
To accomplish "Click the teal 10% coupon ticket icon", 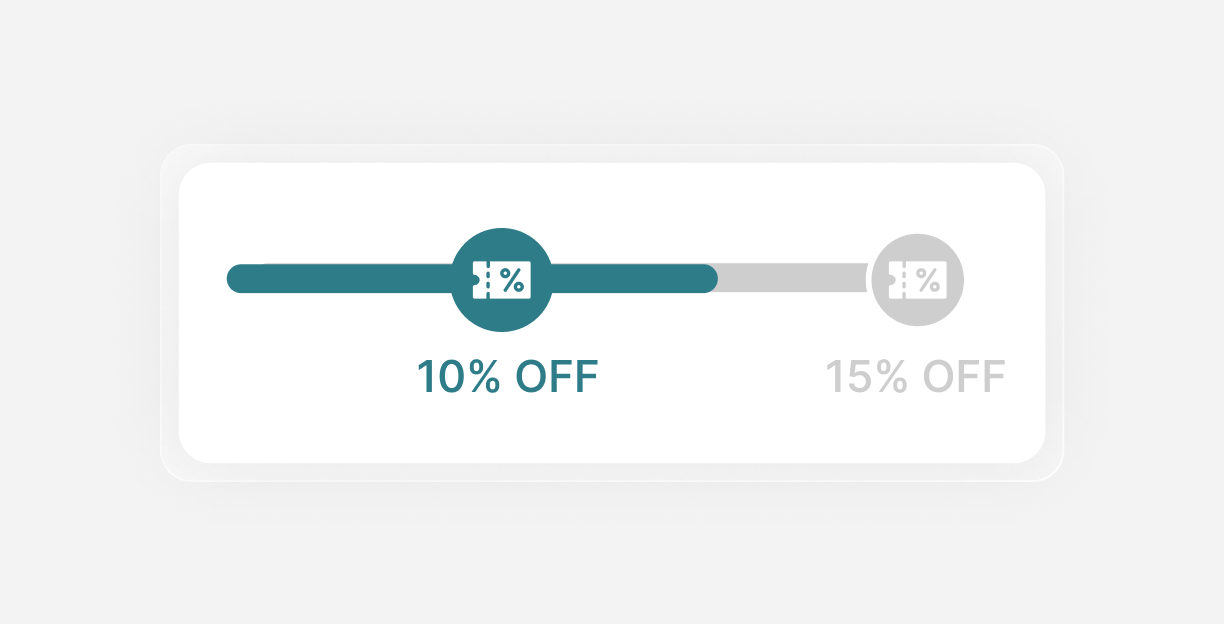I will 502,280.
